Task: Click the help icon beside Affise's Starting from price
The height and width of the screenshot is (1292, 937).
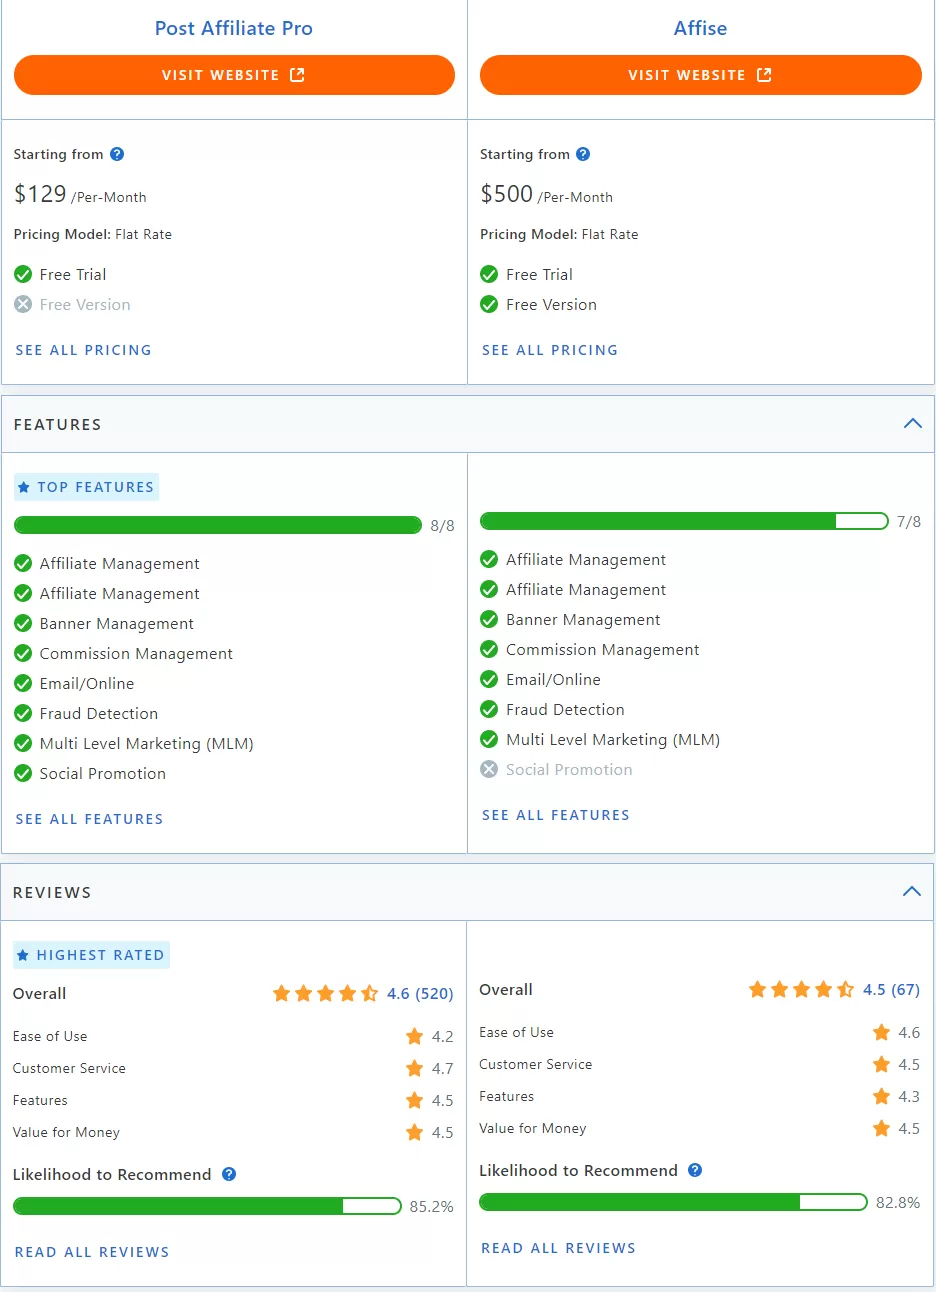Action: [583, 154]
